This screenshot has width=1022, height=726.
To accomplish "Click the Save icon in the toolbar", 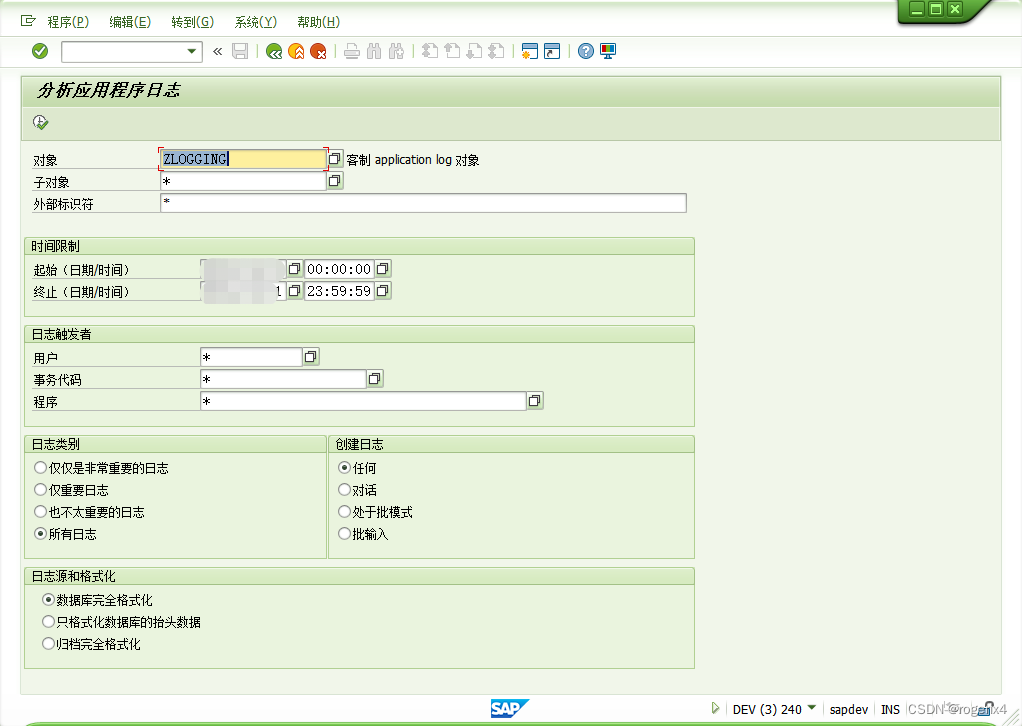I will point(240,50).
